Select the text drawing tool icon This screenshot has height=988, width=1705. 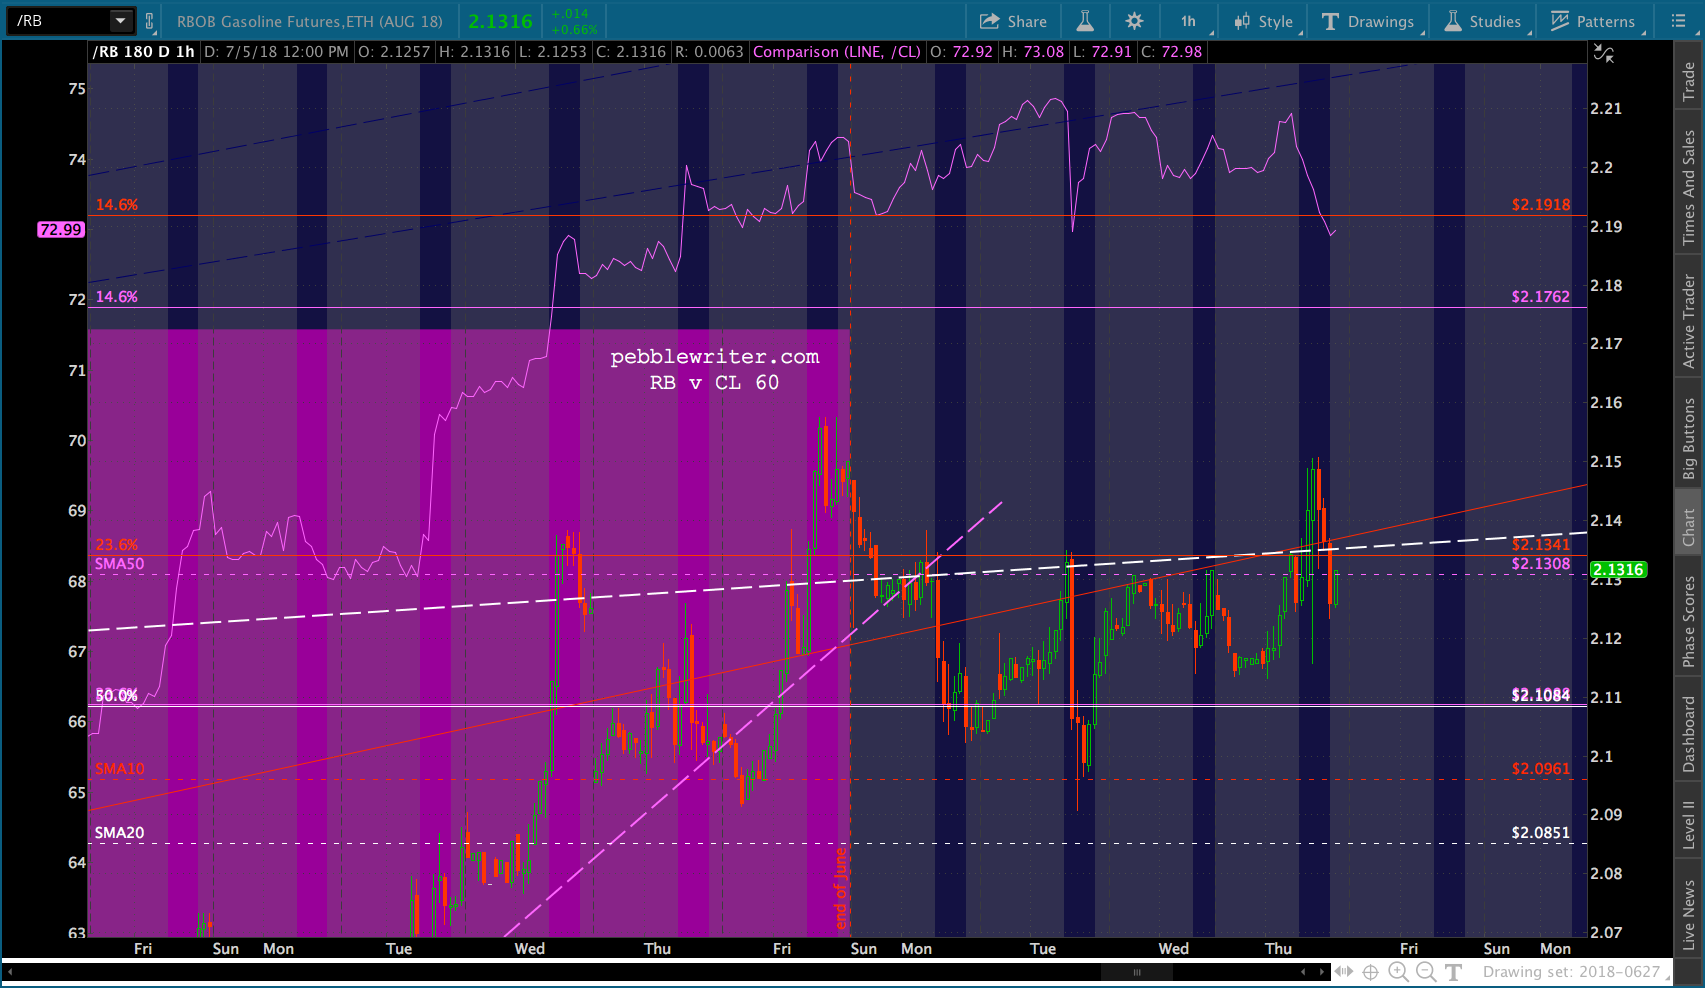1454,971
